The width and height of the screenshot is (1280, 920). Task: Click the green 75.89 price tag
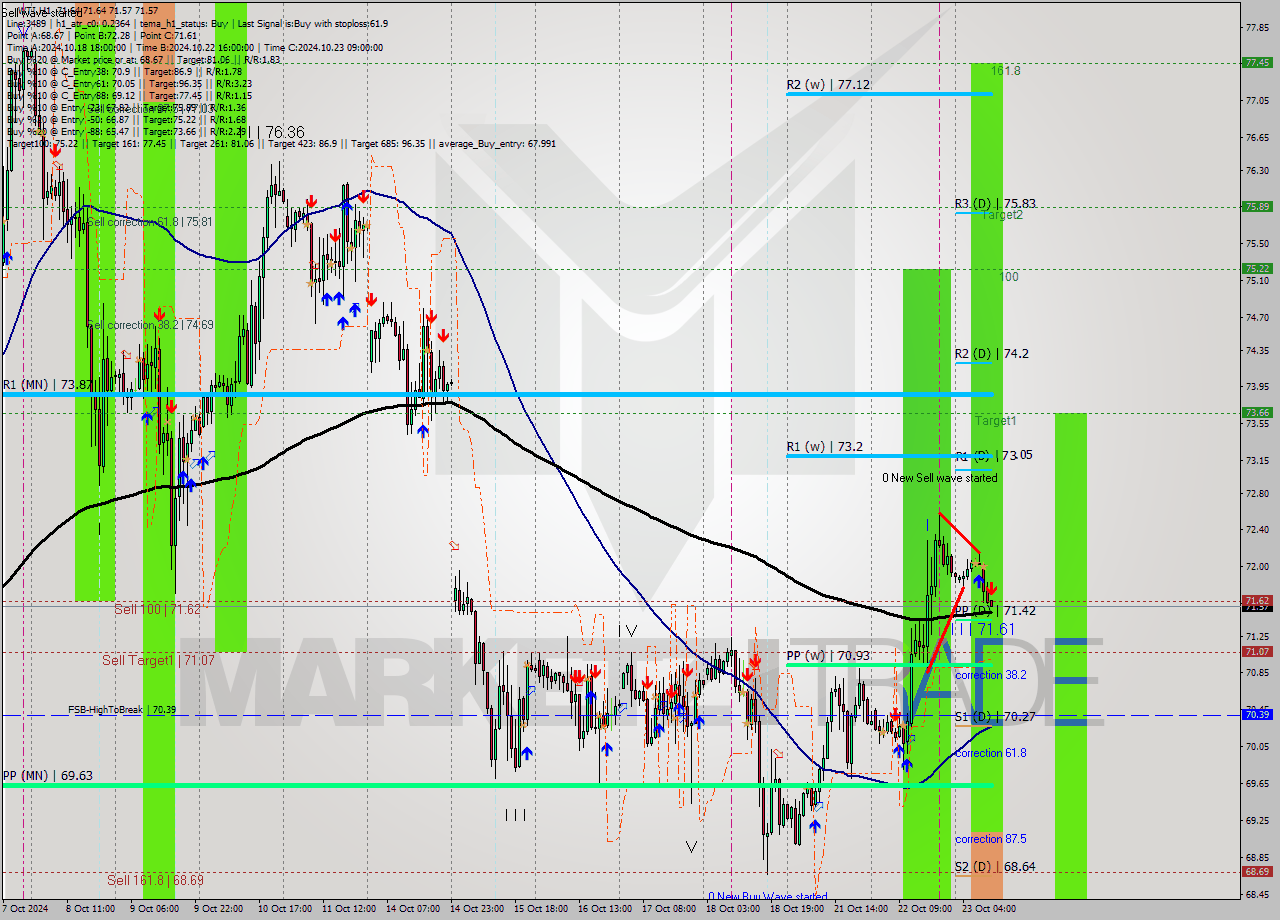point(1257,206)
